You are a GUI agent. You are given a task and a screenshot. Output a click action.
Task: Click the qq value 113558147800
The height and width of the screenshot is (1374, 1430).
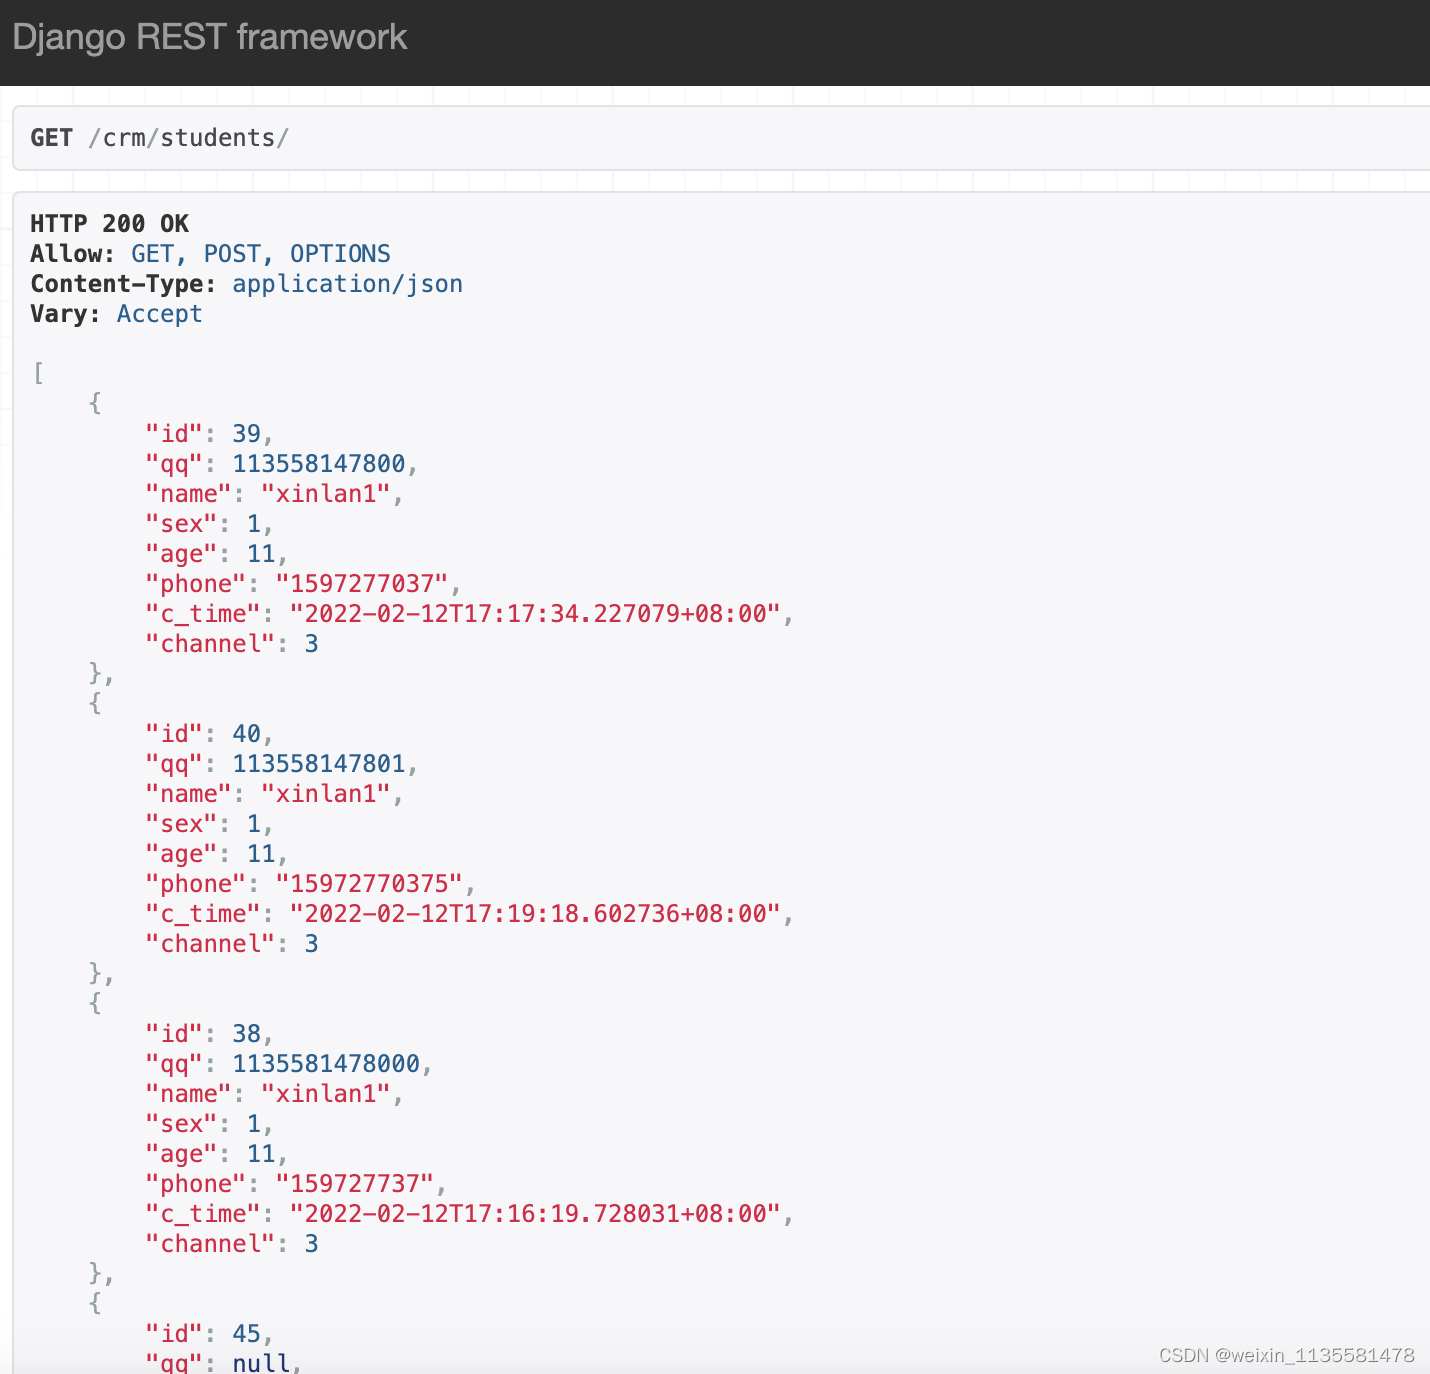click(x=320, y=463)
